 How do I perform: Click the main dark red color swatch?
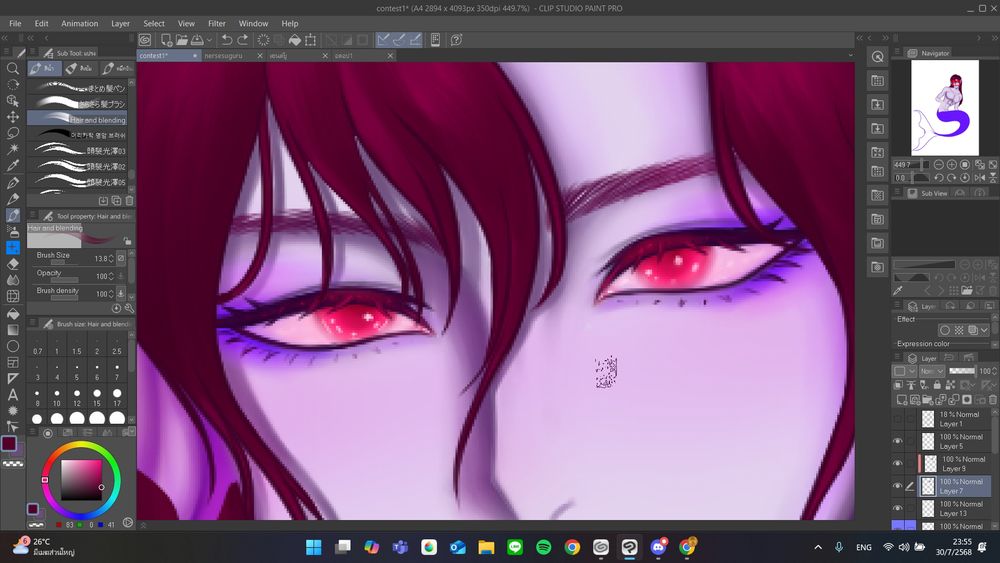(x=9, y=443)
